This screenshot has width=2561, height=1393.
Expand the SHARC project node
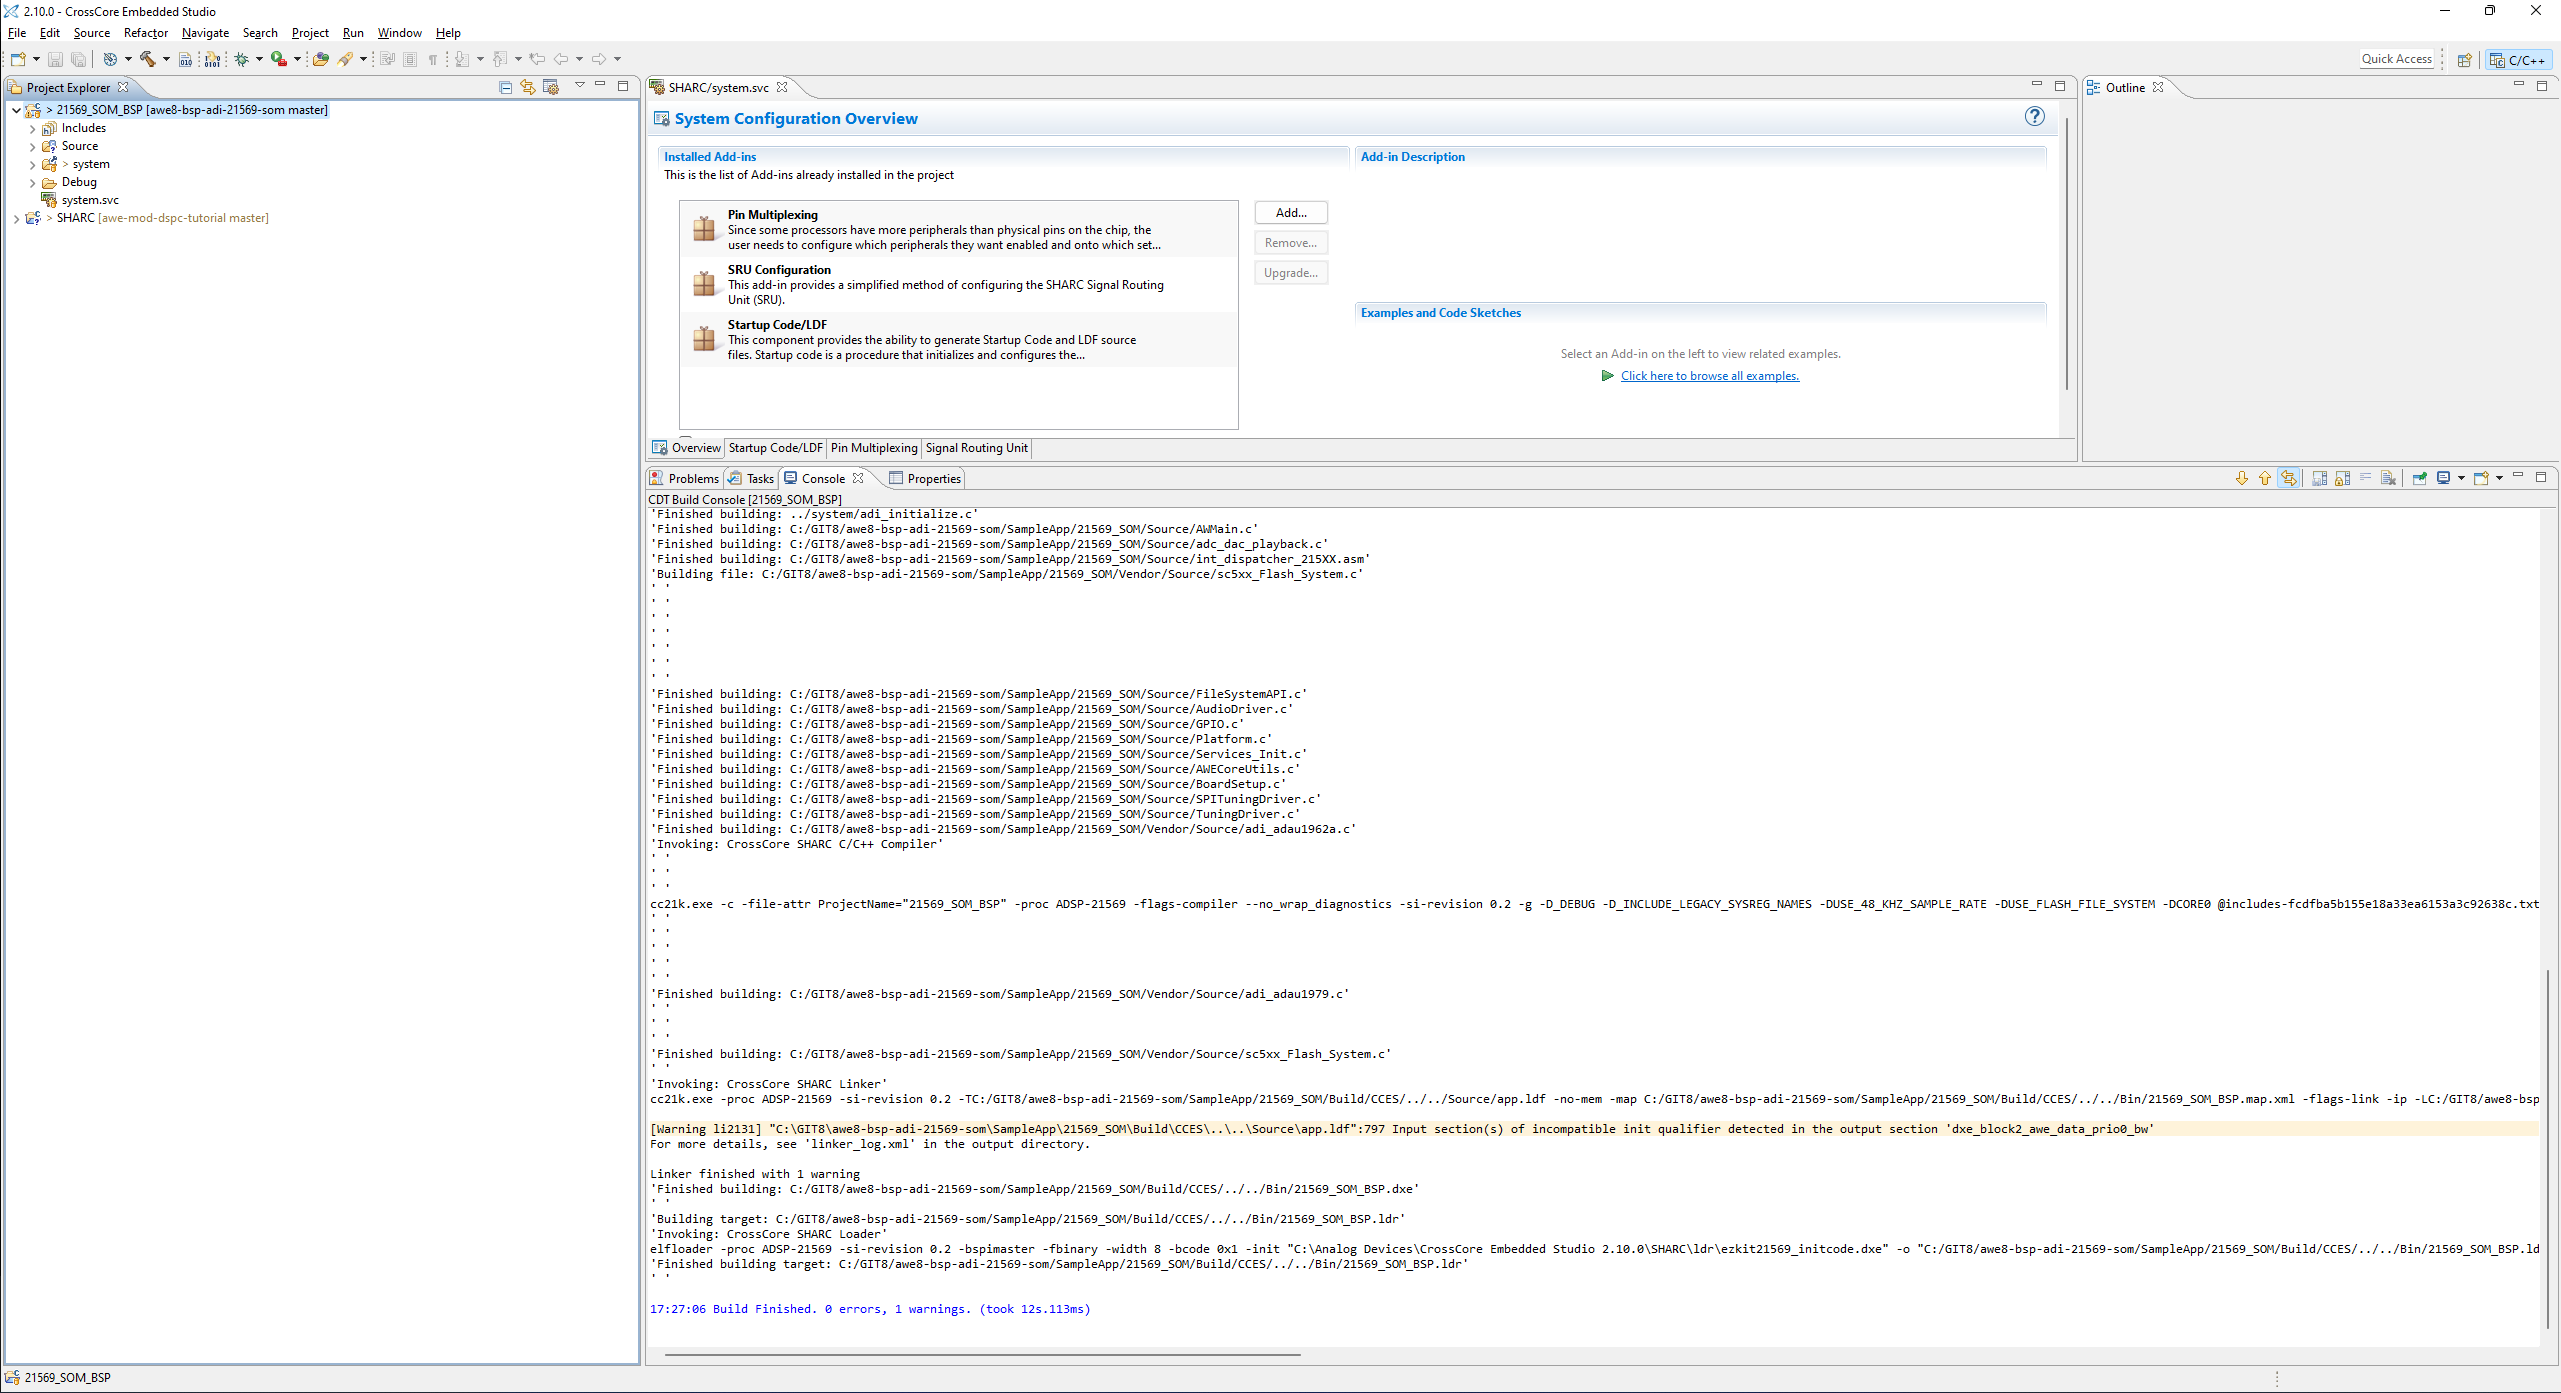click(16, 218)
